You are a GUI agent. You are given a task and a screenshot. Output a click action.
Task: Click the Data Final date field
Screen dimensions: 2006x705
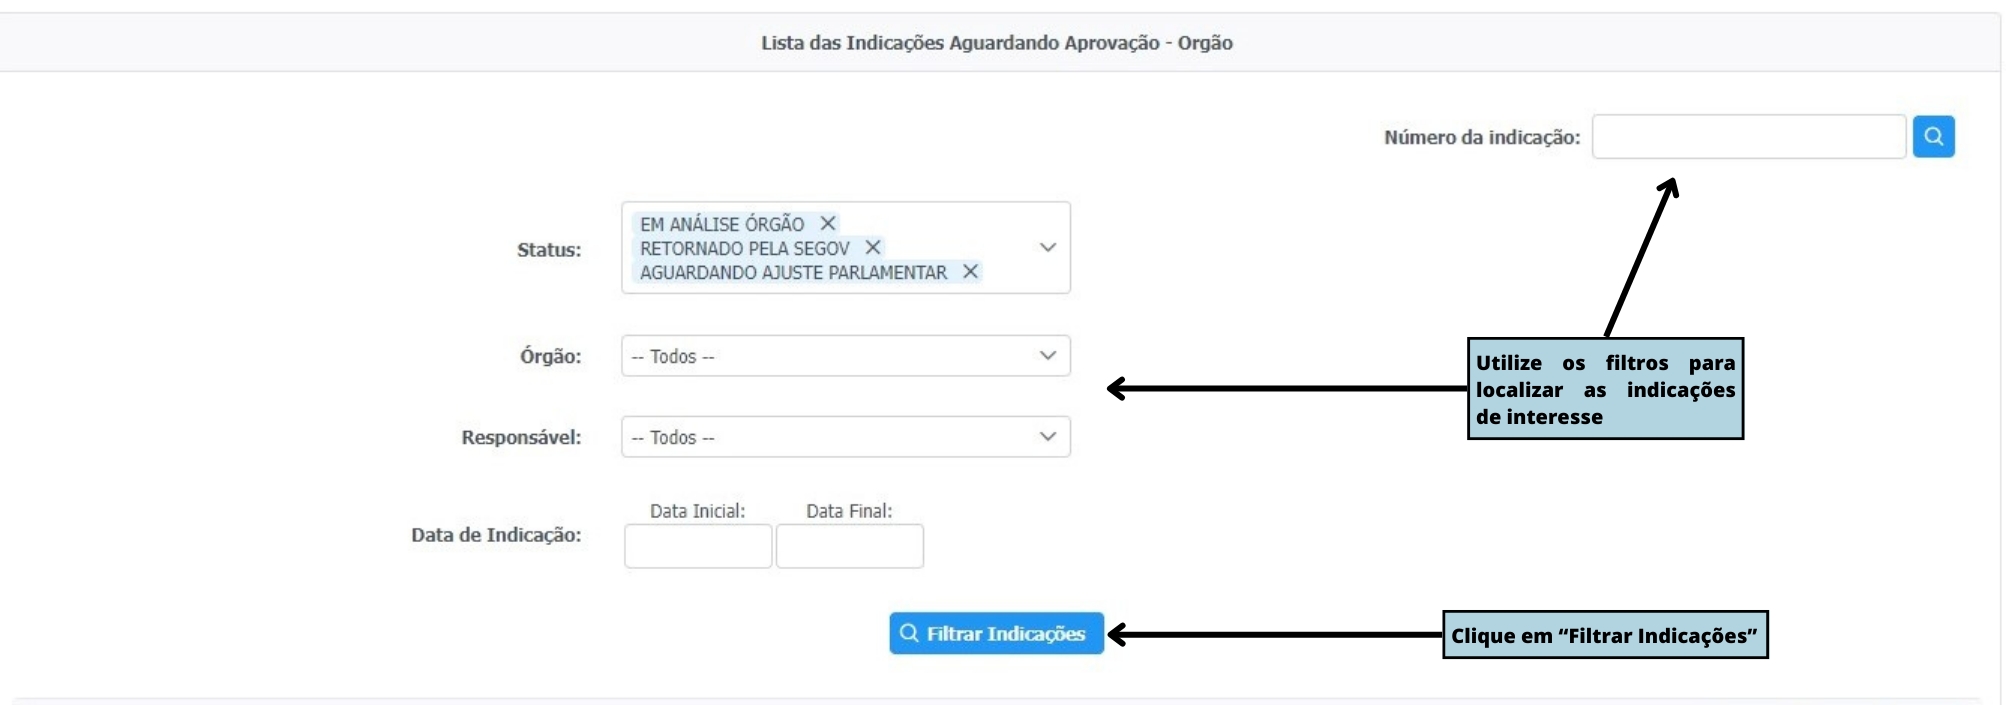click(x=849, y=546)
